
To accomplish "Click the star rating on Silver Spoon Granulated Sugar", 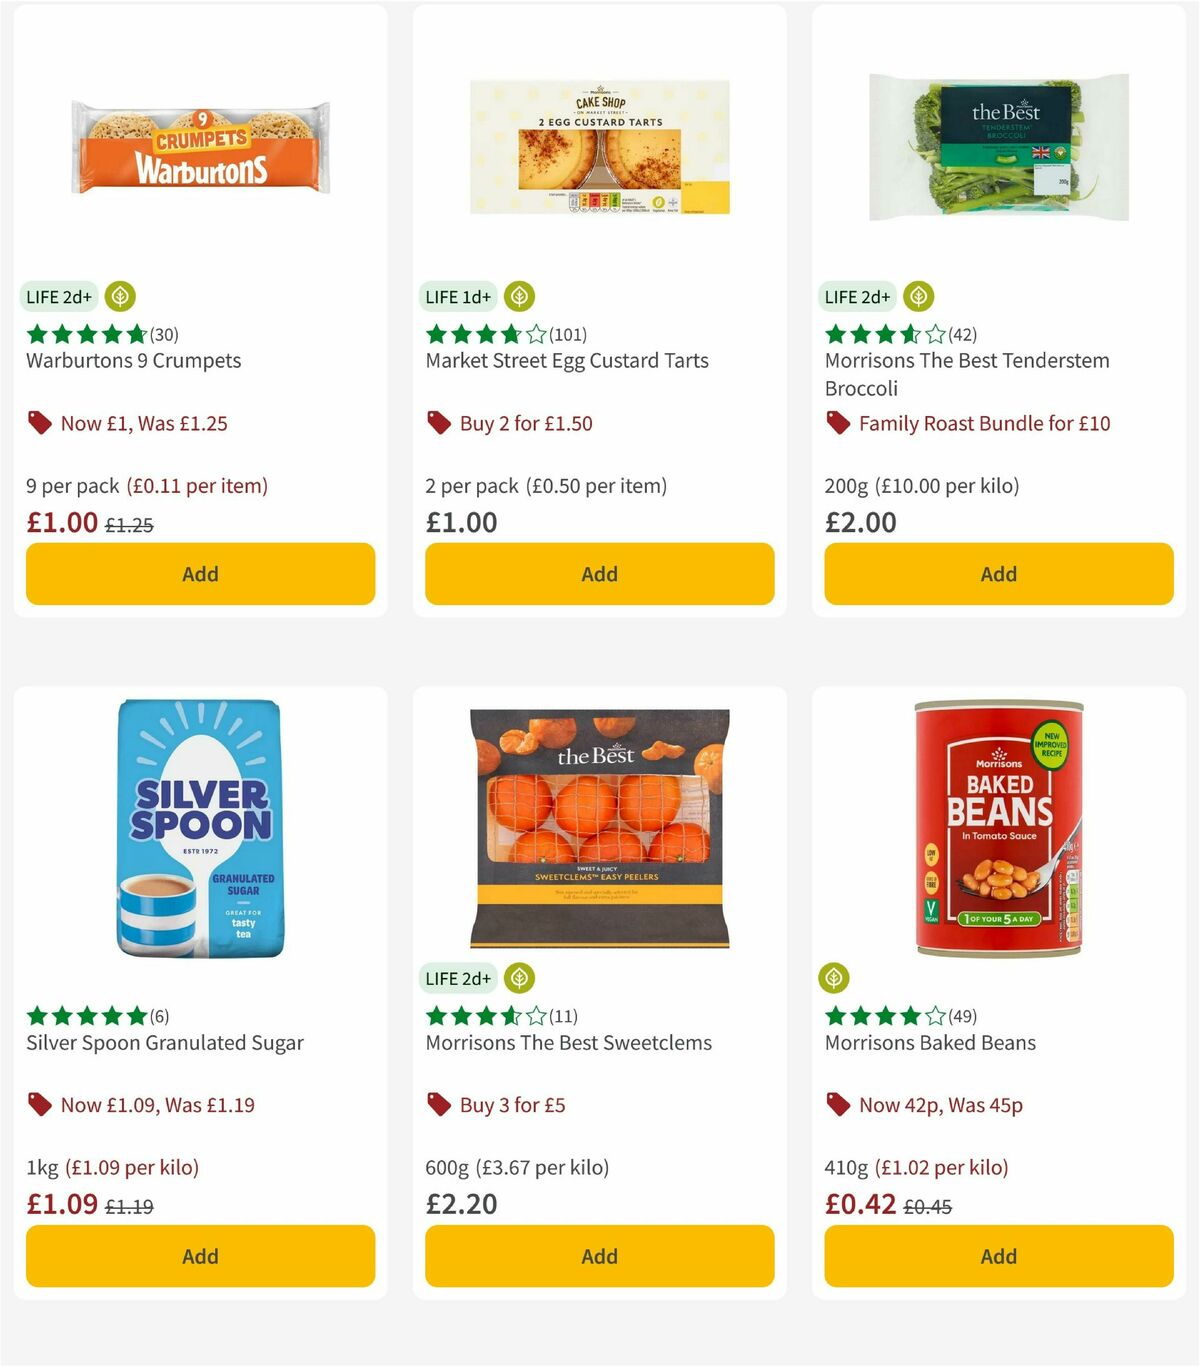I will (84, 1016).
